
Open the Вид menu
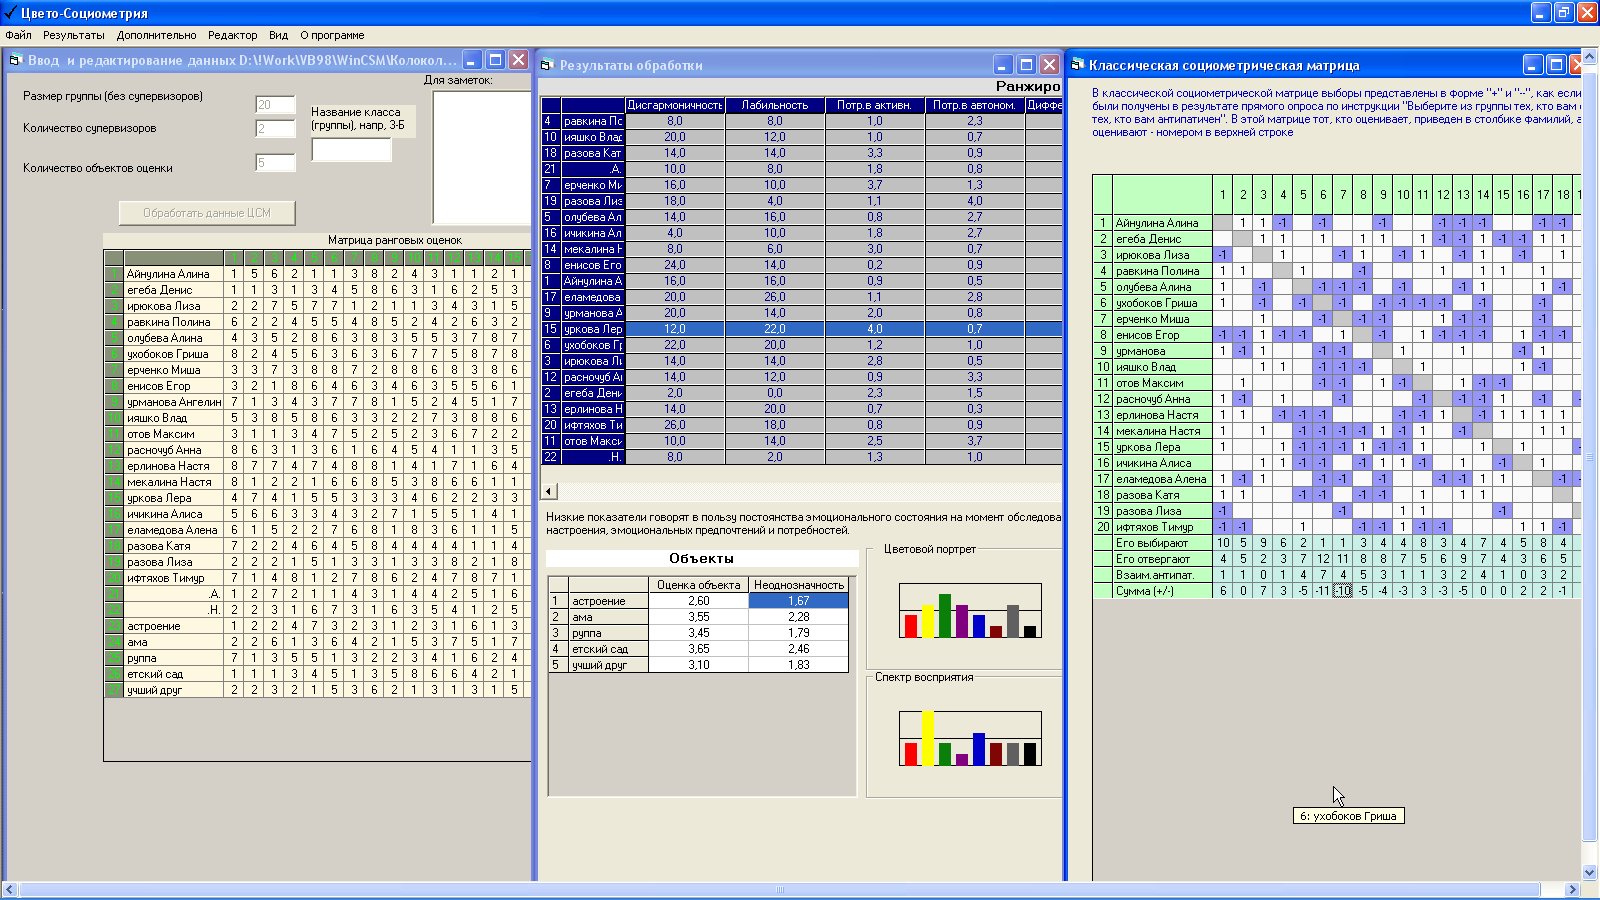[x=279, y=35]
